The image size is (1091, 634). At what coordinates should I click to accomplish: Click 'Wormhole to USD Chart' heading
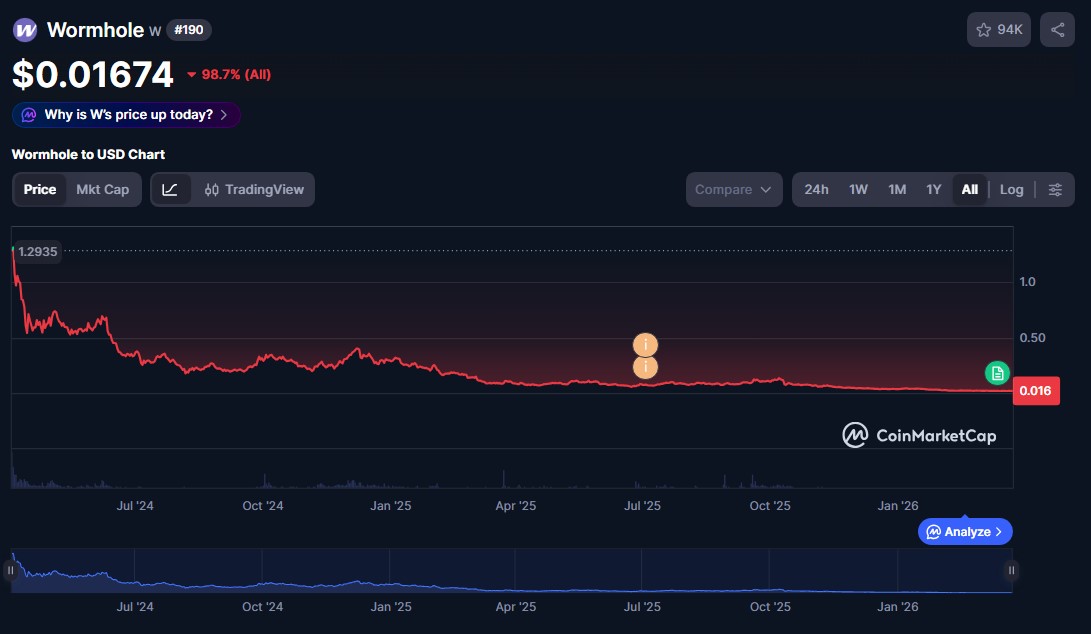tap(88, 154)
